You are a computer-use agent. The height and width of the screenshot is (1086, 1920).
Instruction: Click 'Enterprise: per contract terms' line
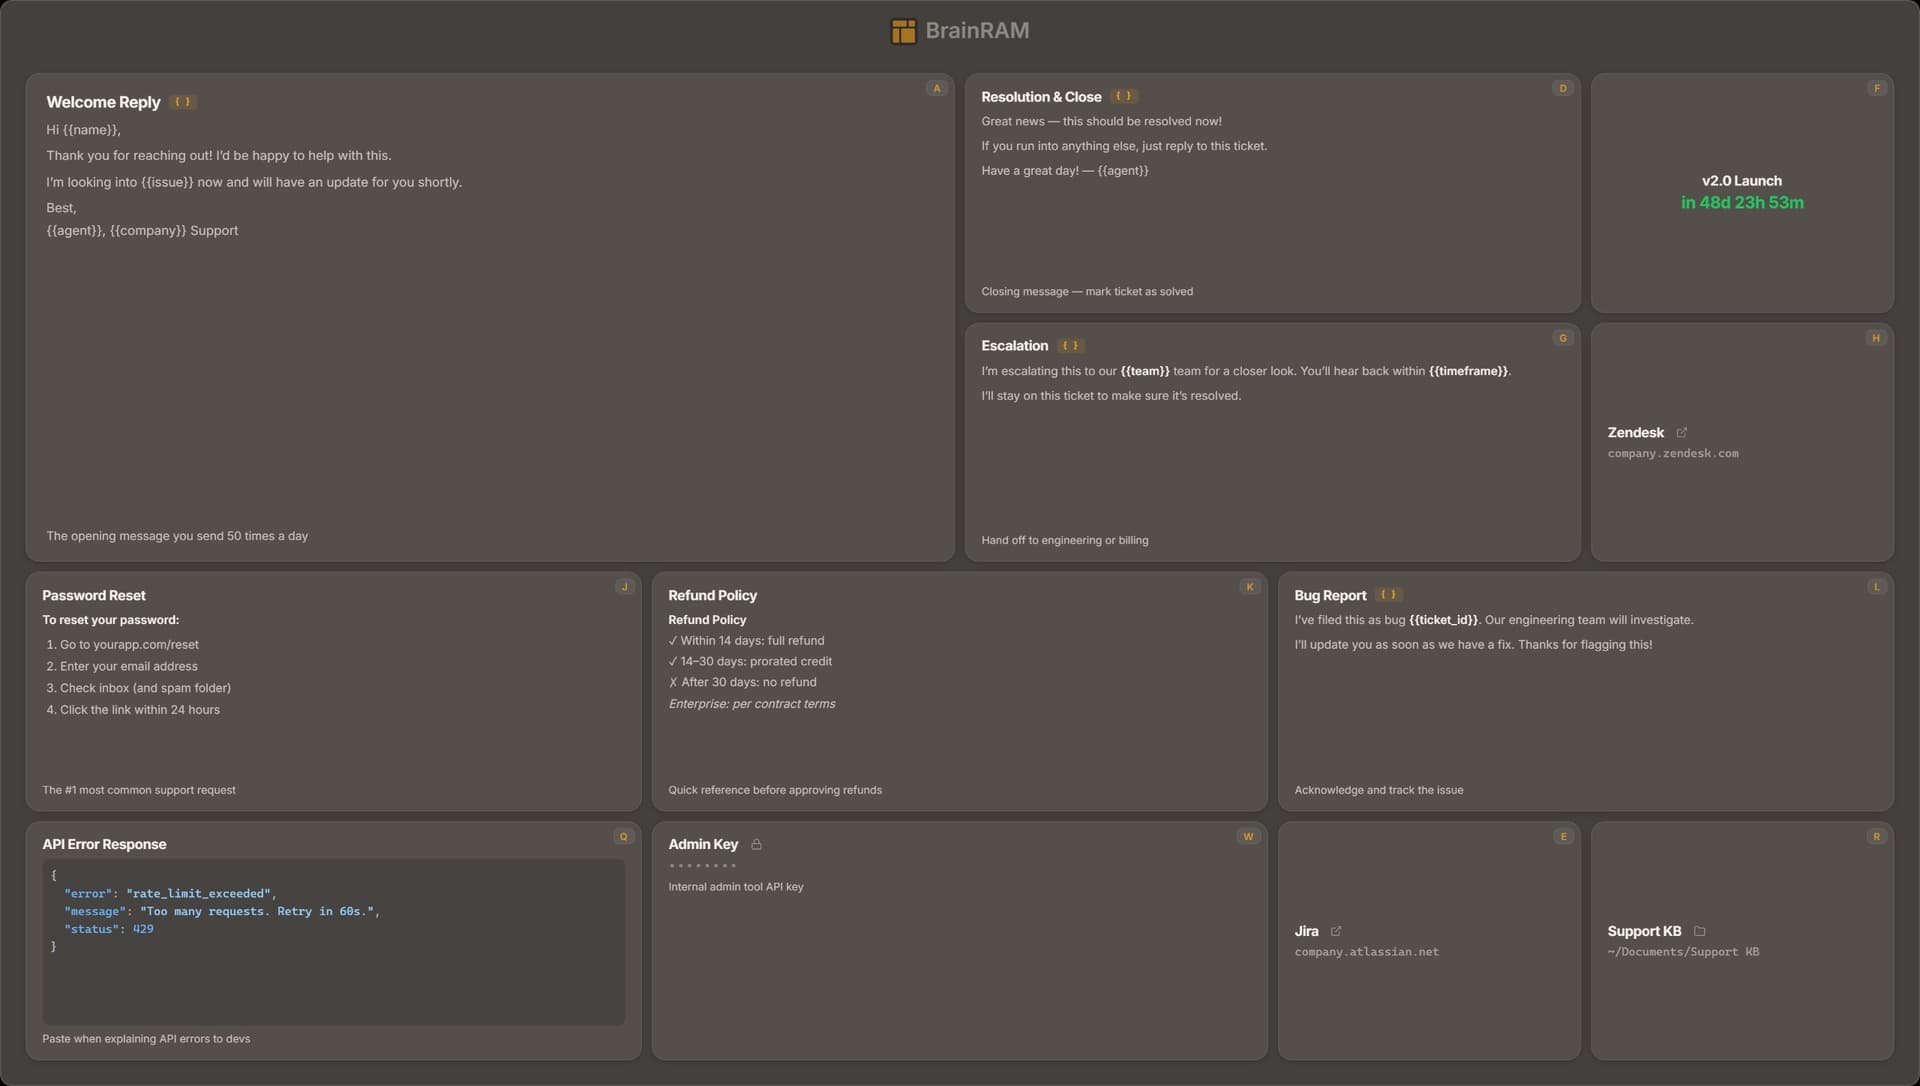752,704
